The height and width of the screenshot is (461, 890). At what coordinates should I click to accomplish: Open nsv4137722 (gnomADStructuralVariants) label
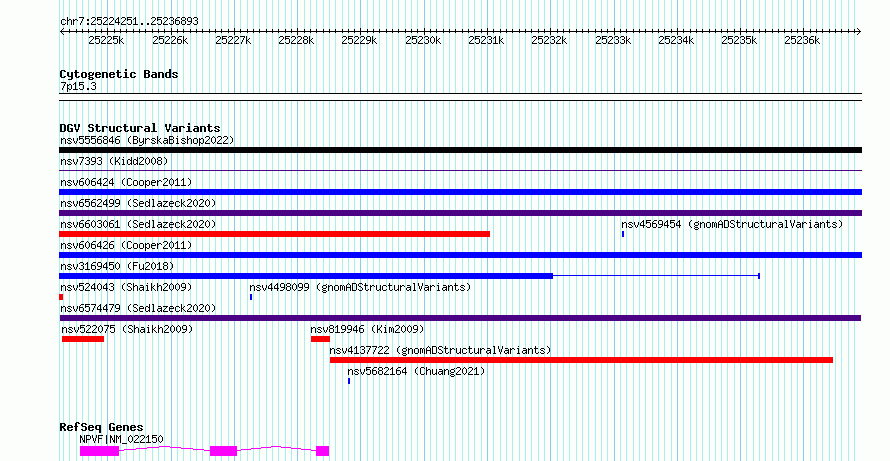(x=440, y=350)
